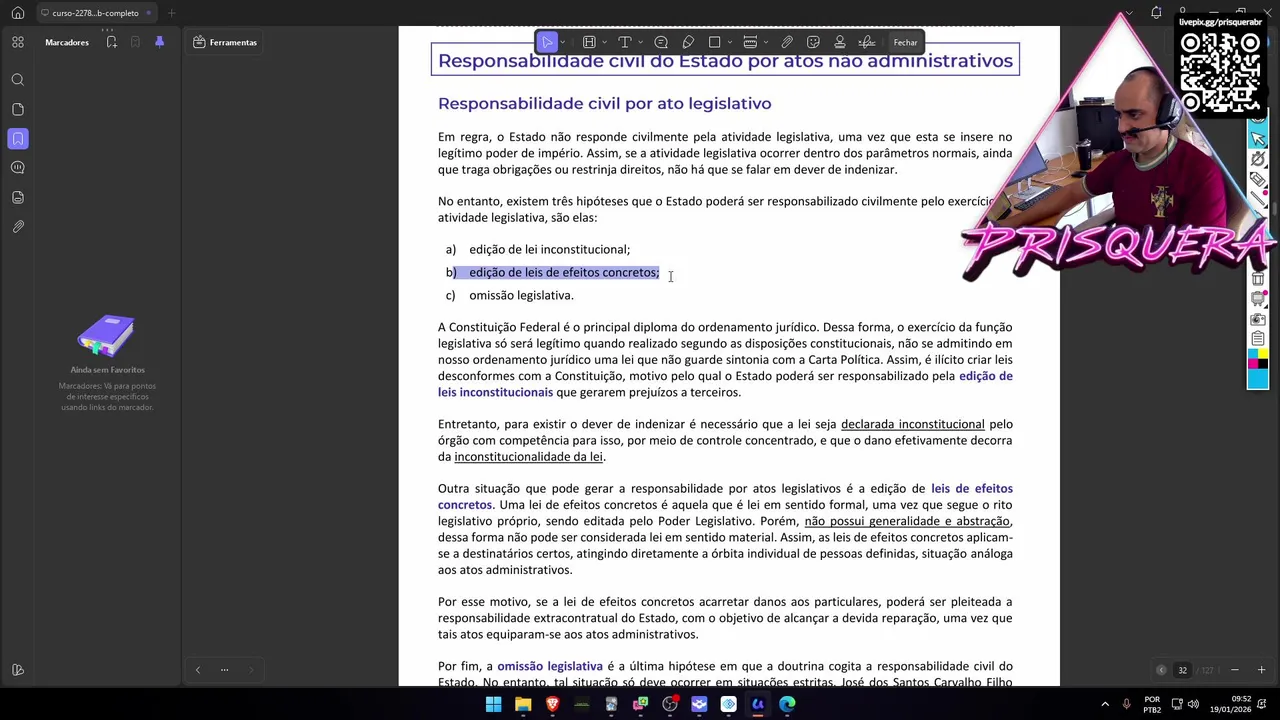This screenshot has height=720, width=1280.
Task: Open the attachments sidebar panel
Action: 18,227
